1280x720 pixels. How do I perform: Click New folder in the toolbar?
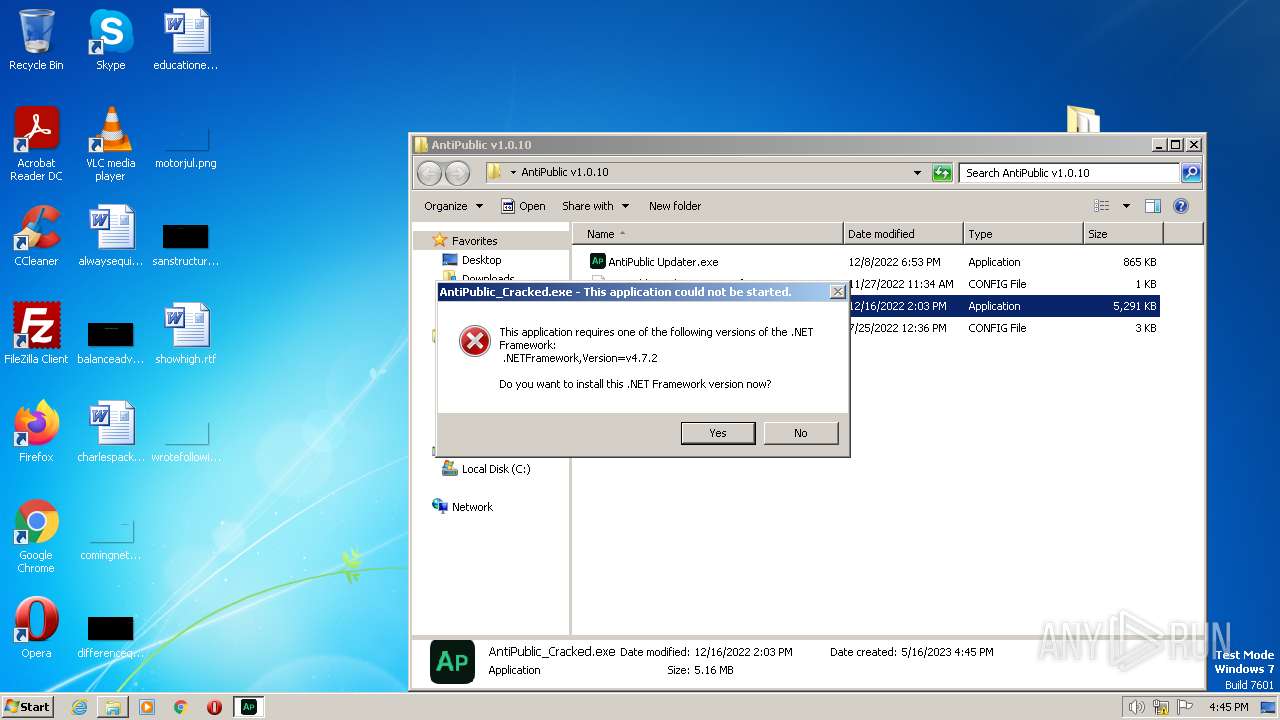[x=675, y=206]
